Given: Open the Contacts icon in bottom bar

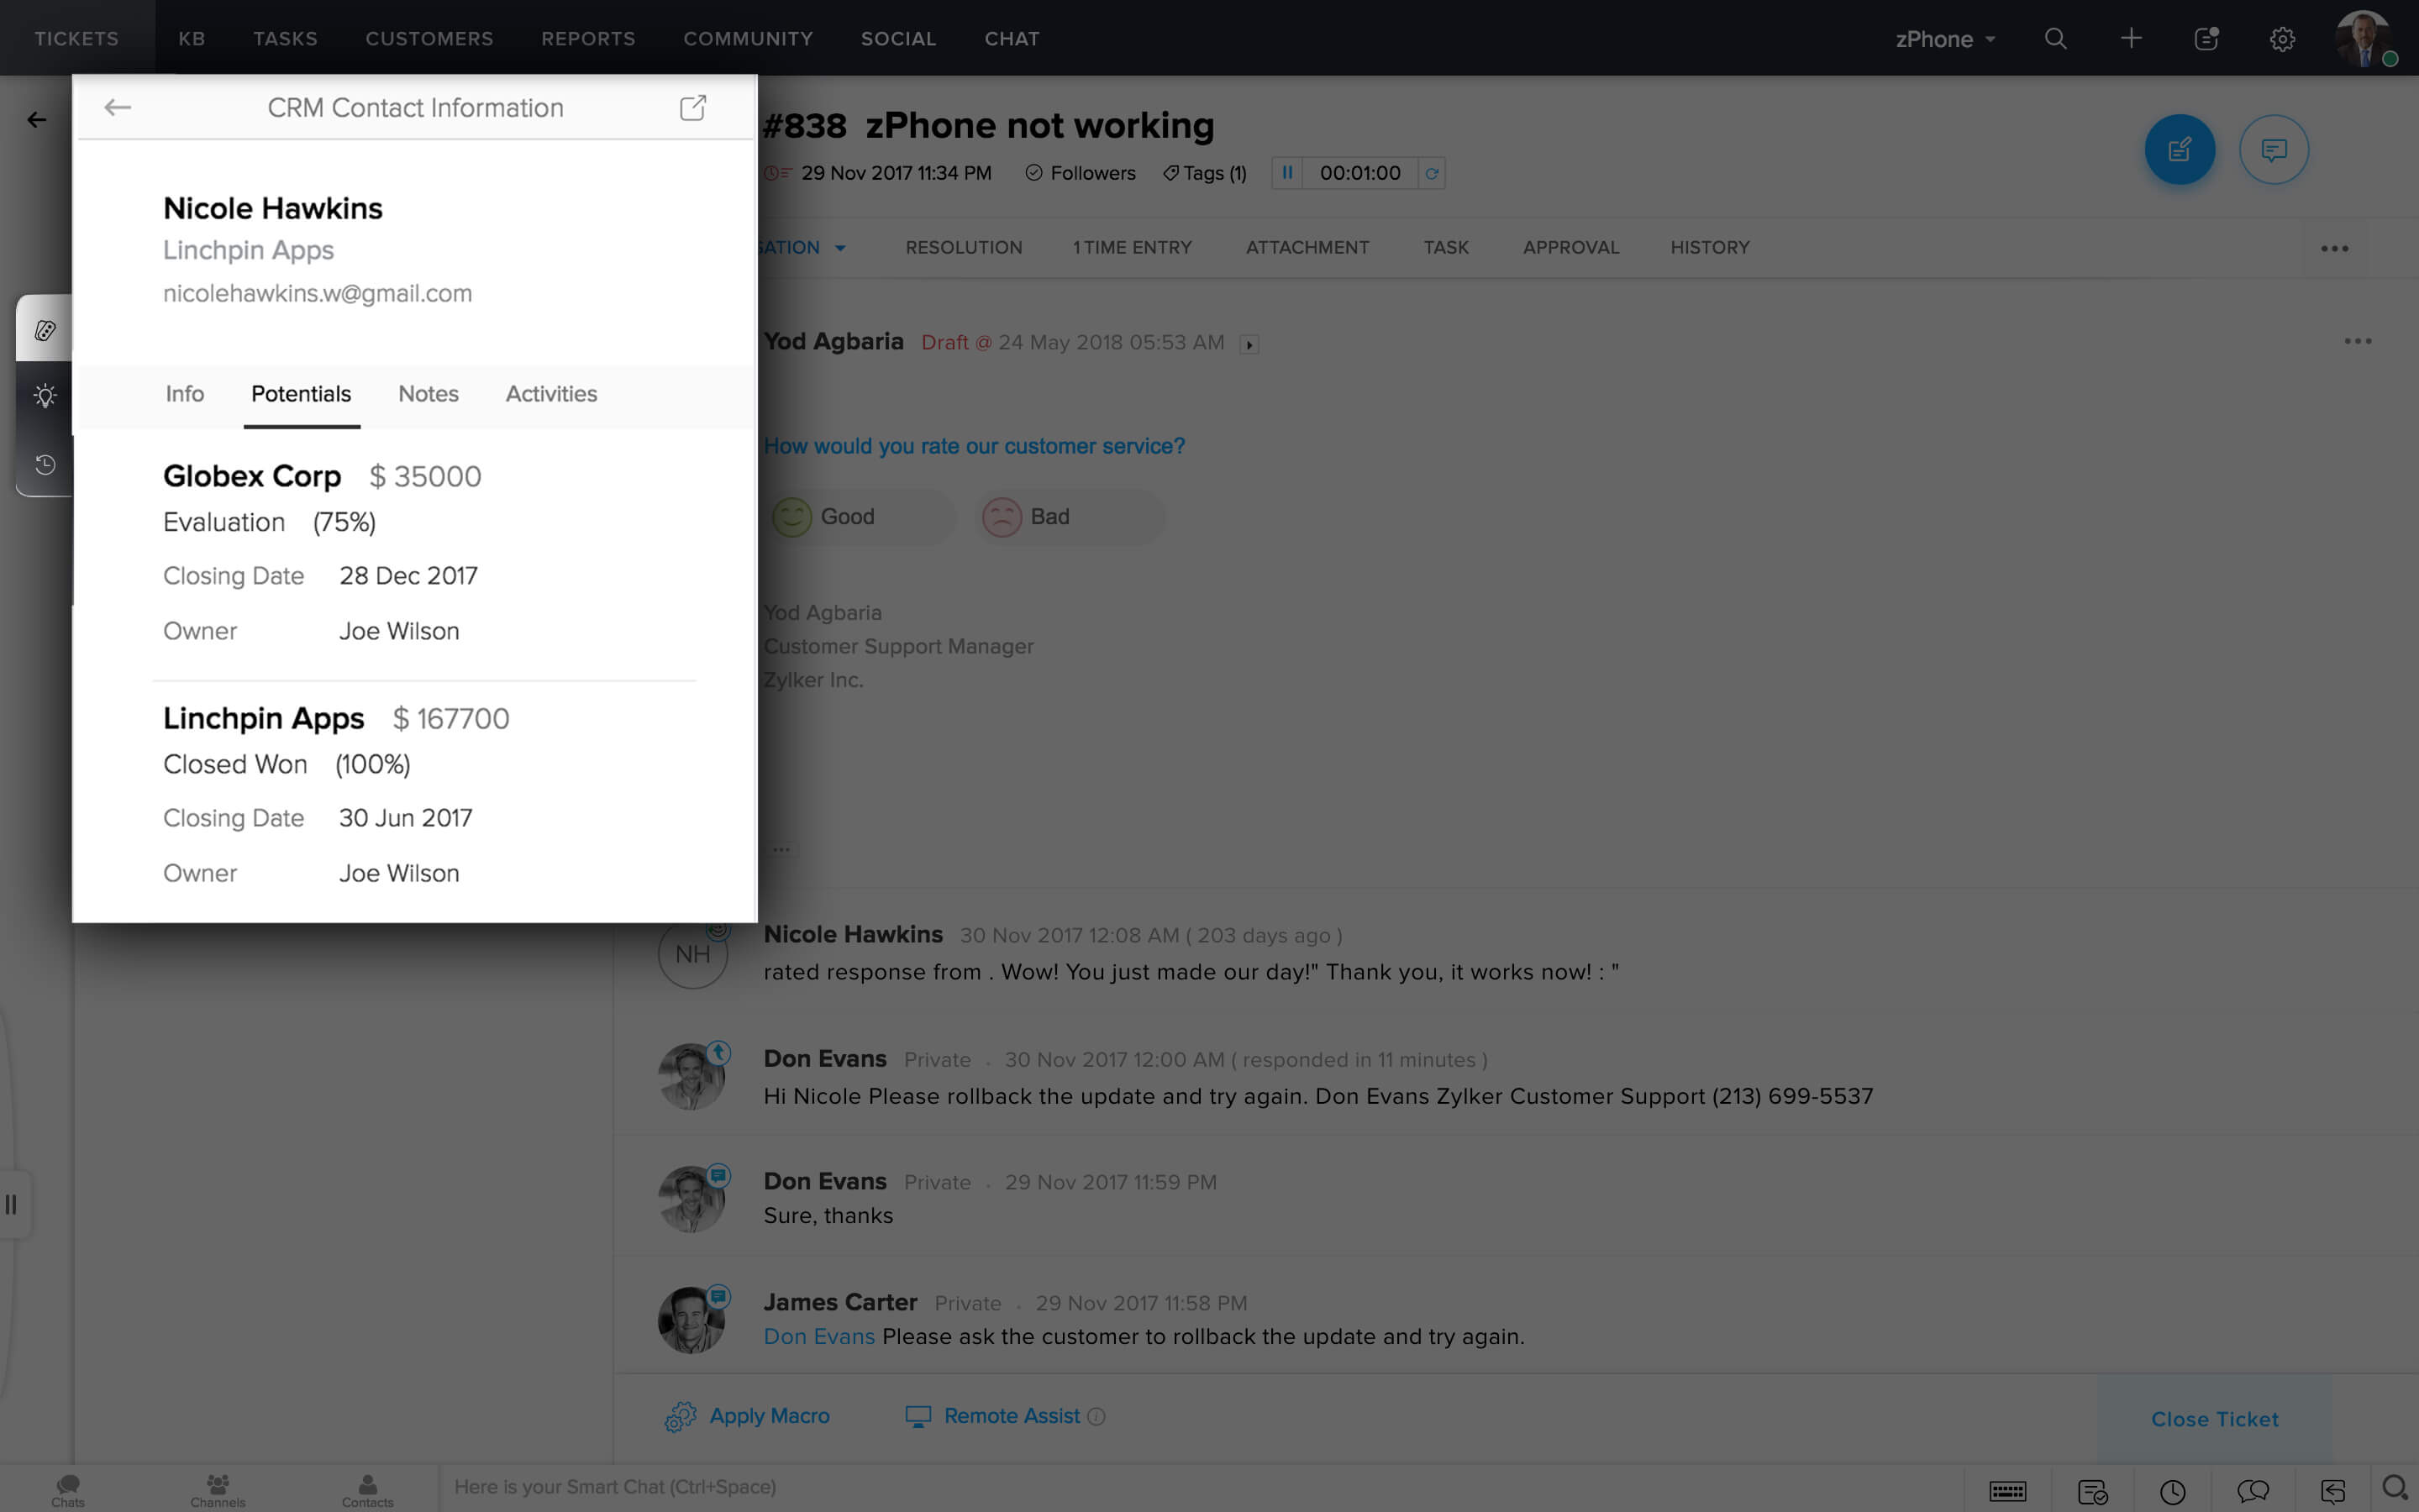Looking at the screenshot, I should click(x=368, y=1489).
